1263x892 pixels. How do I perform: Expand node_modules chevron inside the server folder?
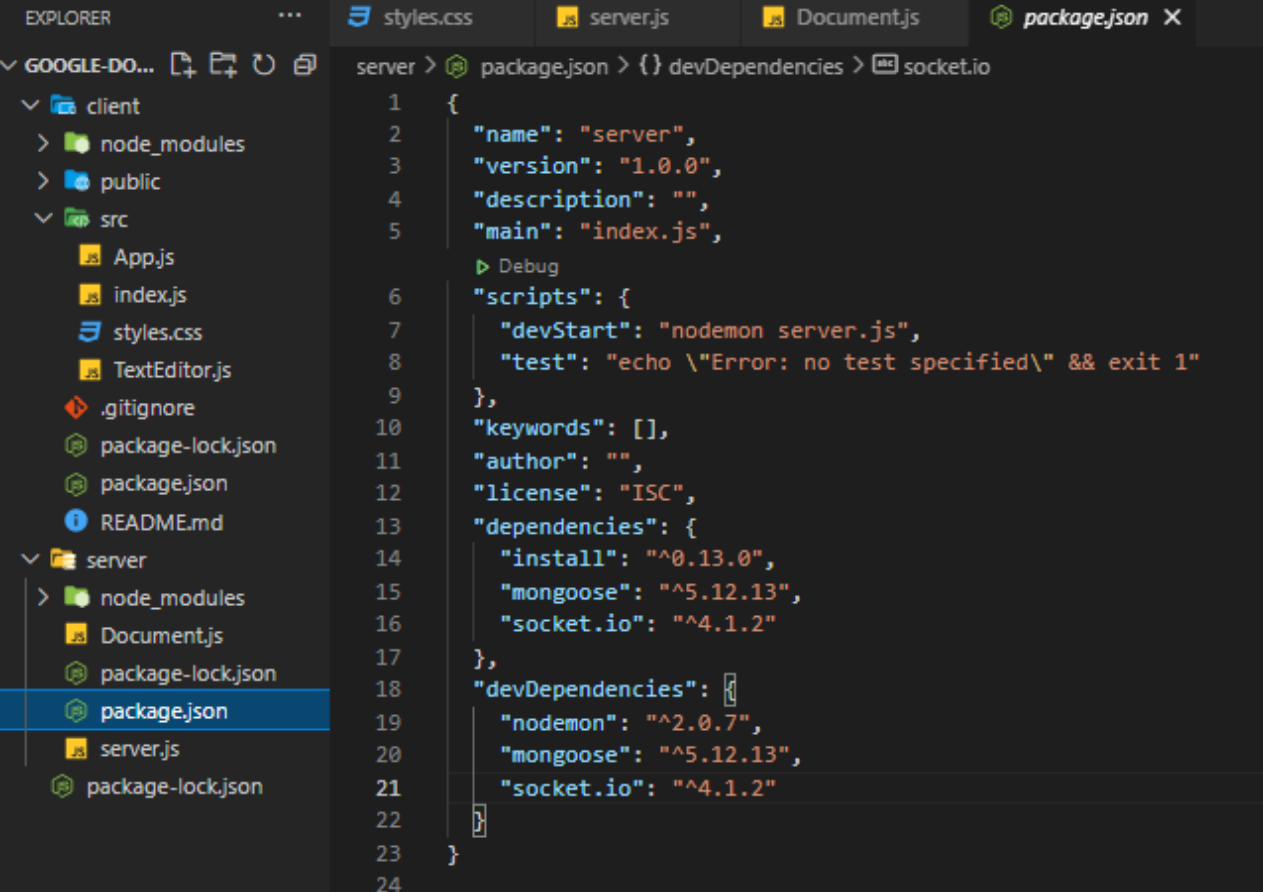[43, 598]
